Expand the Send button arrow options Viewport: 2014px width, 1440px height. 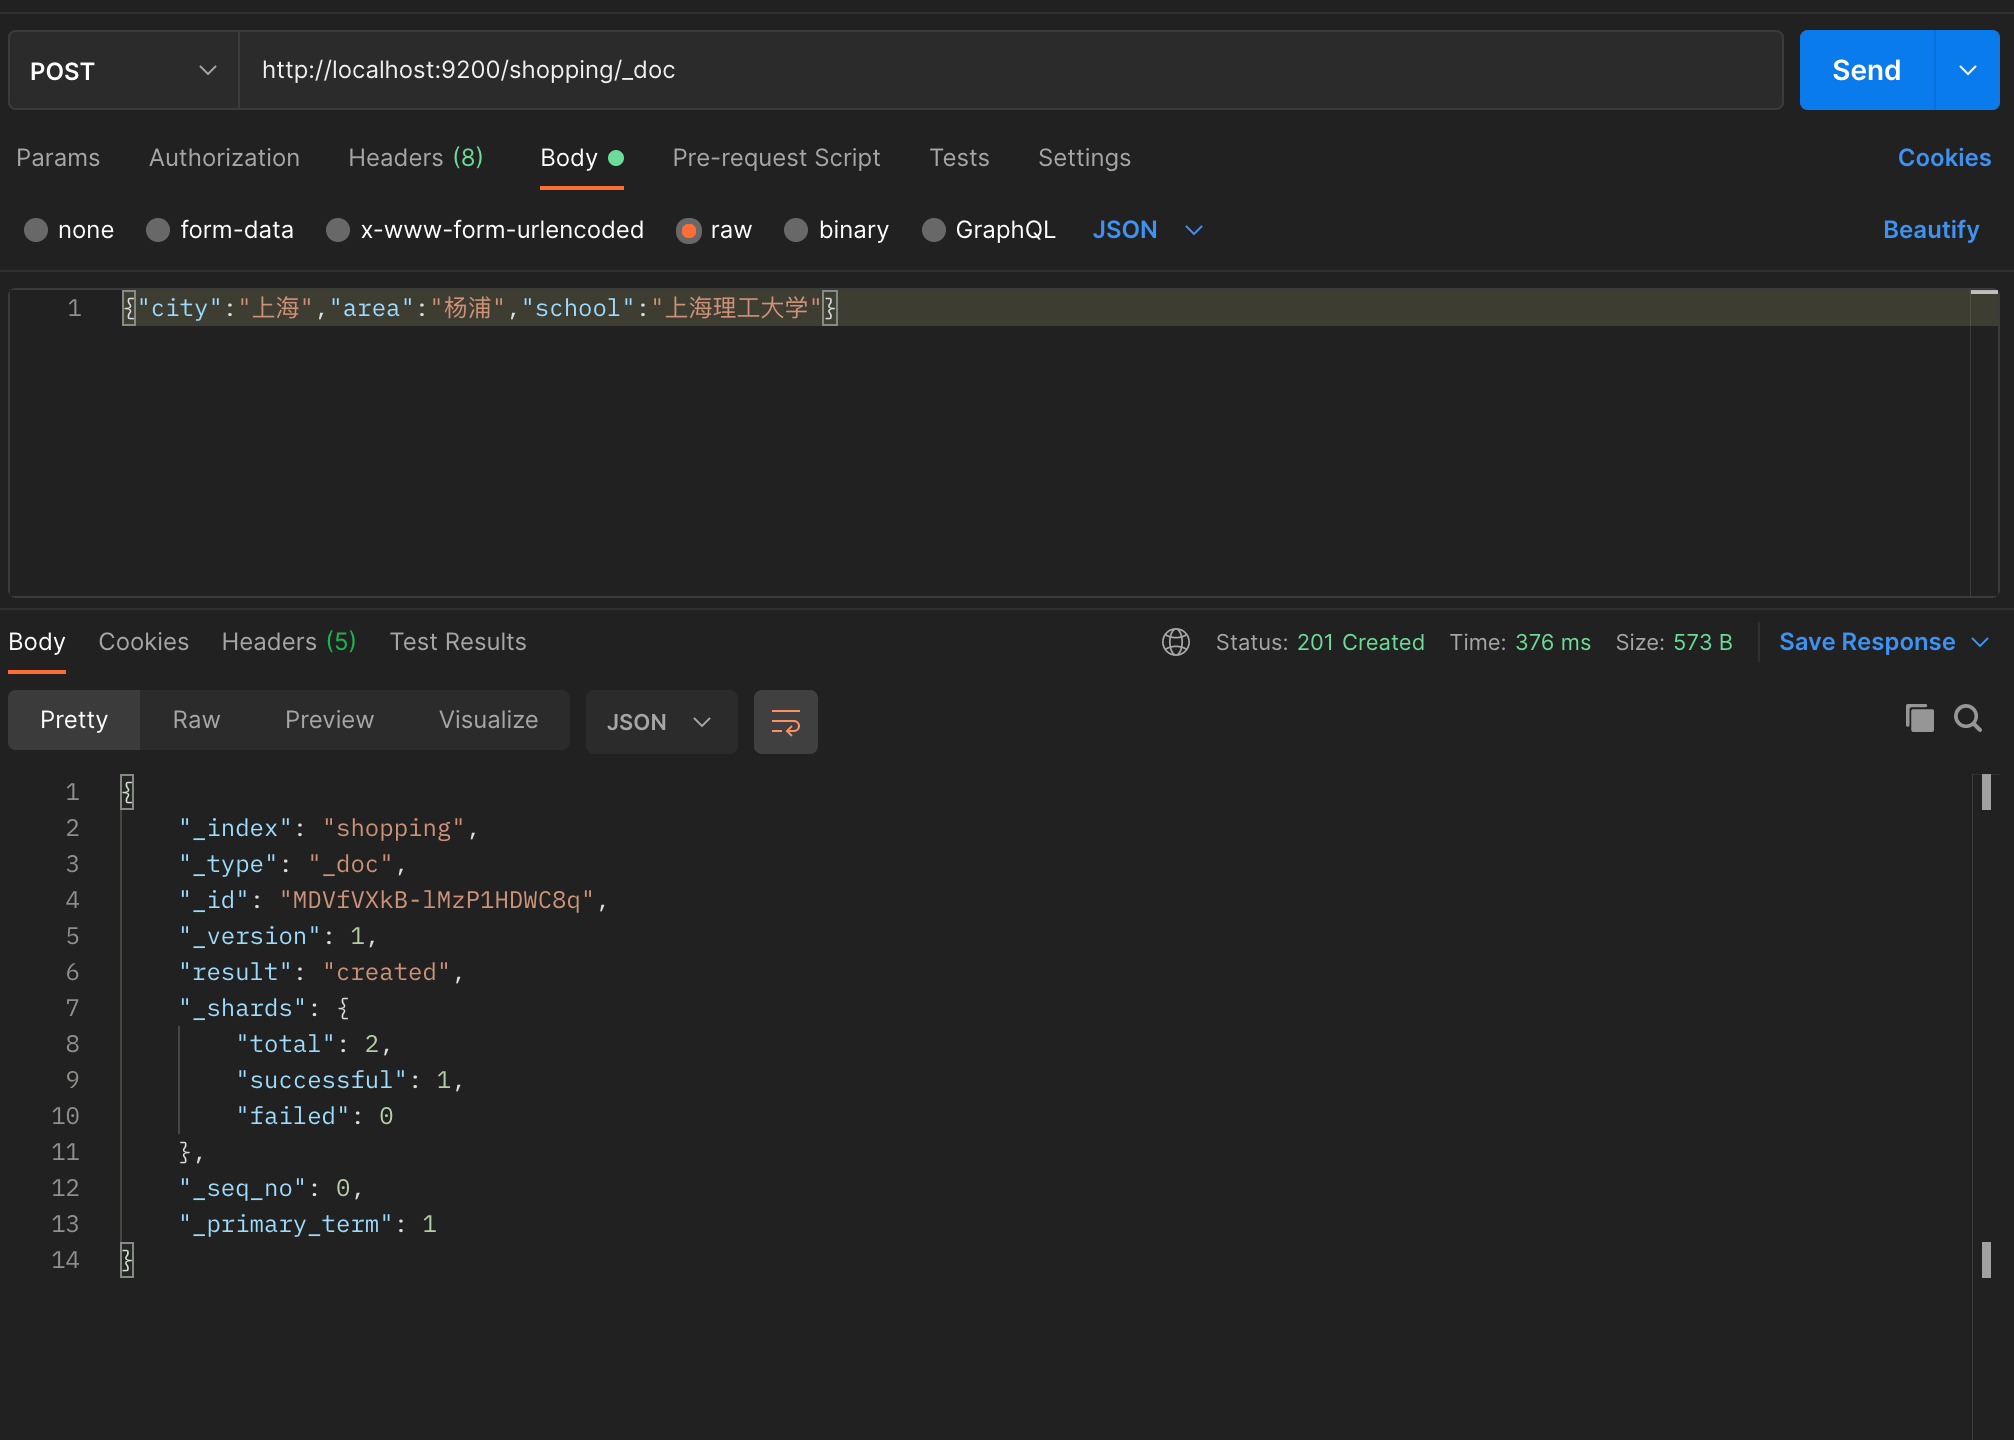pos(1967,70)
